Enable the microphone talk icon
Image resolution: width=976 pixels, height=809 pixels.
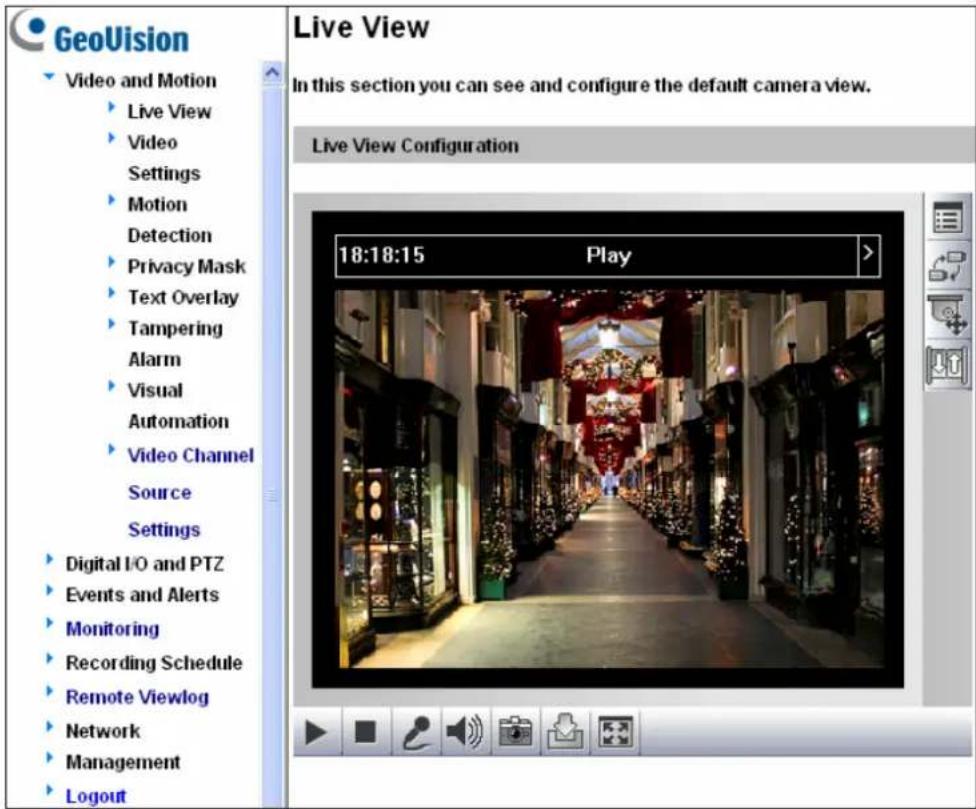click(x=416, y=732)
